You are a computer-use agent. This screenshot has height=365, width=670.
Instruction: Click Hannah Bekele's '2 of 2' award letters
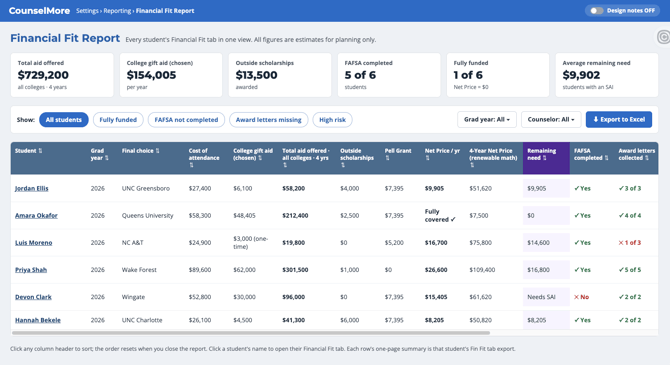tap(630, 320)
